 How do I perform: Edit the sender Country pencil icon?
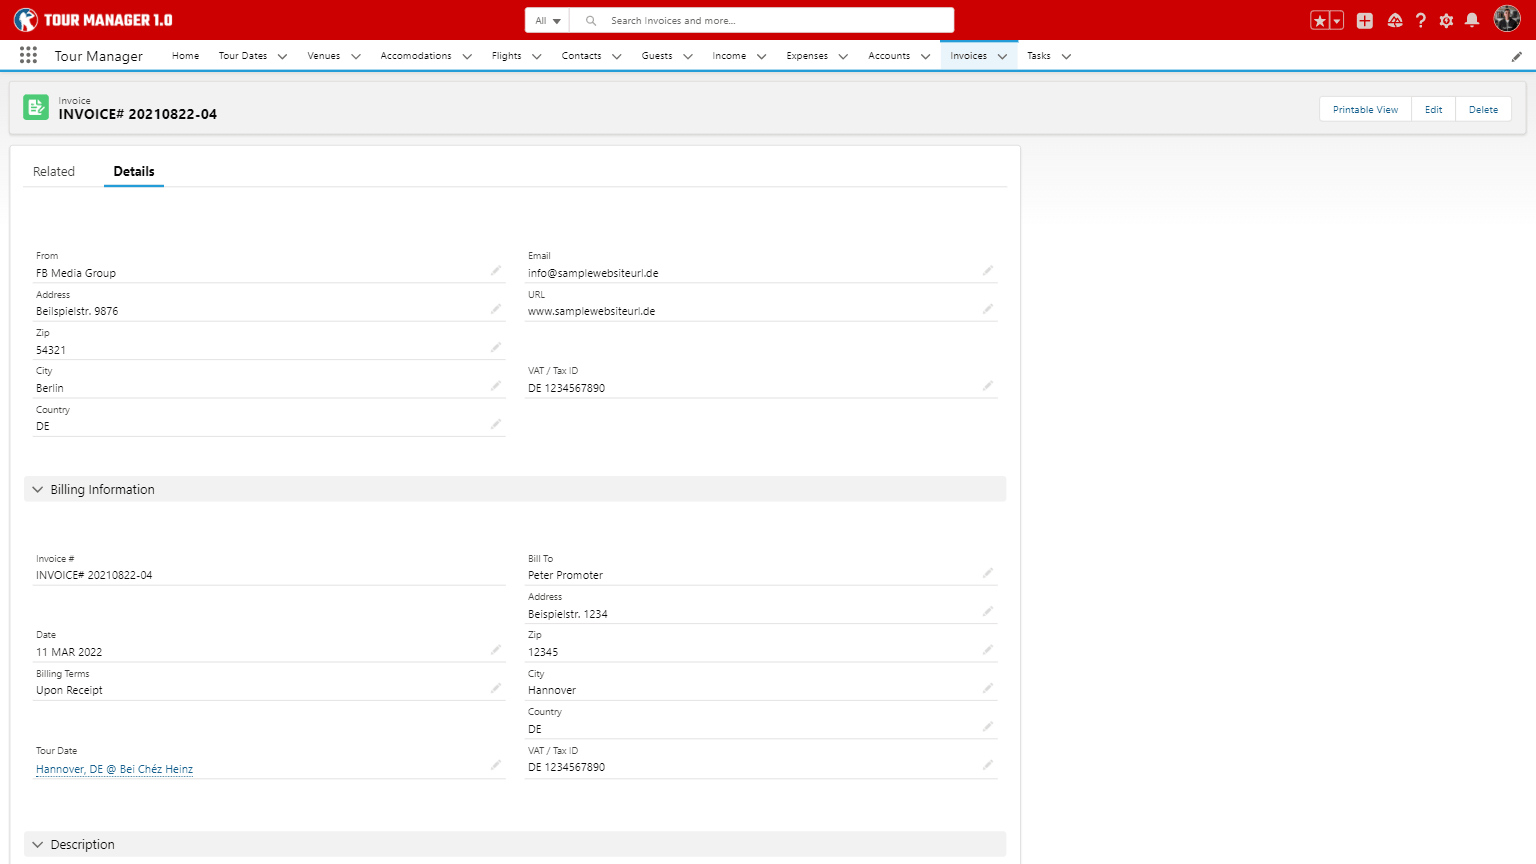click(495, 424)
